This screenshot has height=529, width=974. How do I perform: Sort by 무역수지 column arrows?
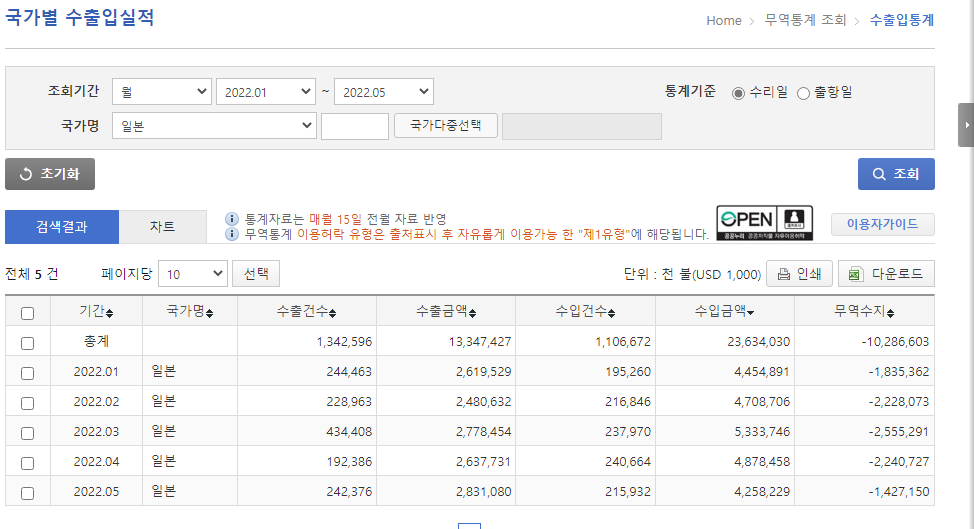click(x=890, y=313)
